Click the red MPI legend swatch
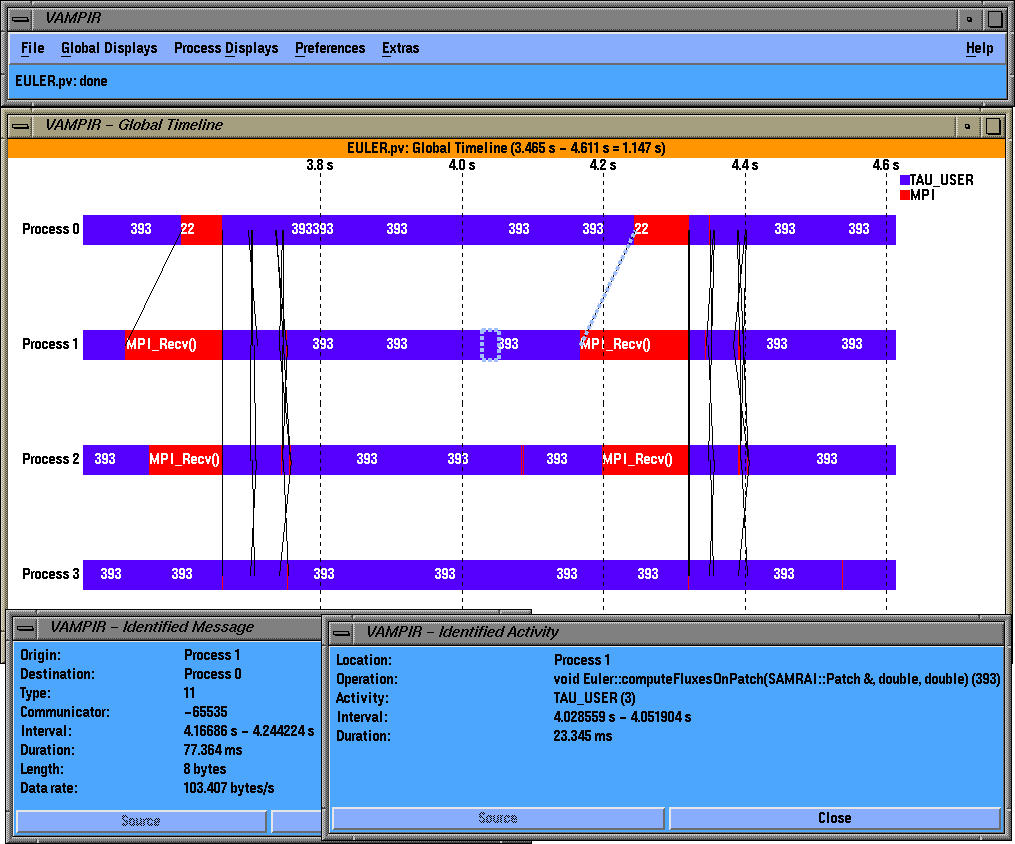This screenshot has height=844, width=1015. [905, 196]
